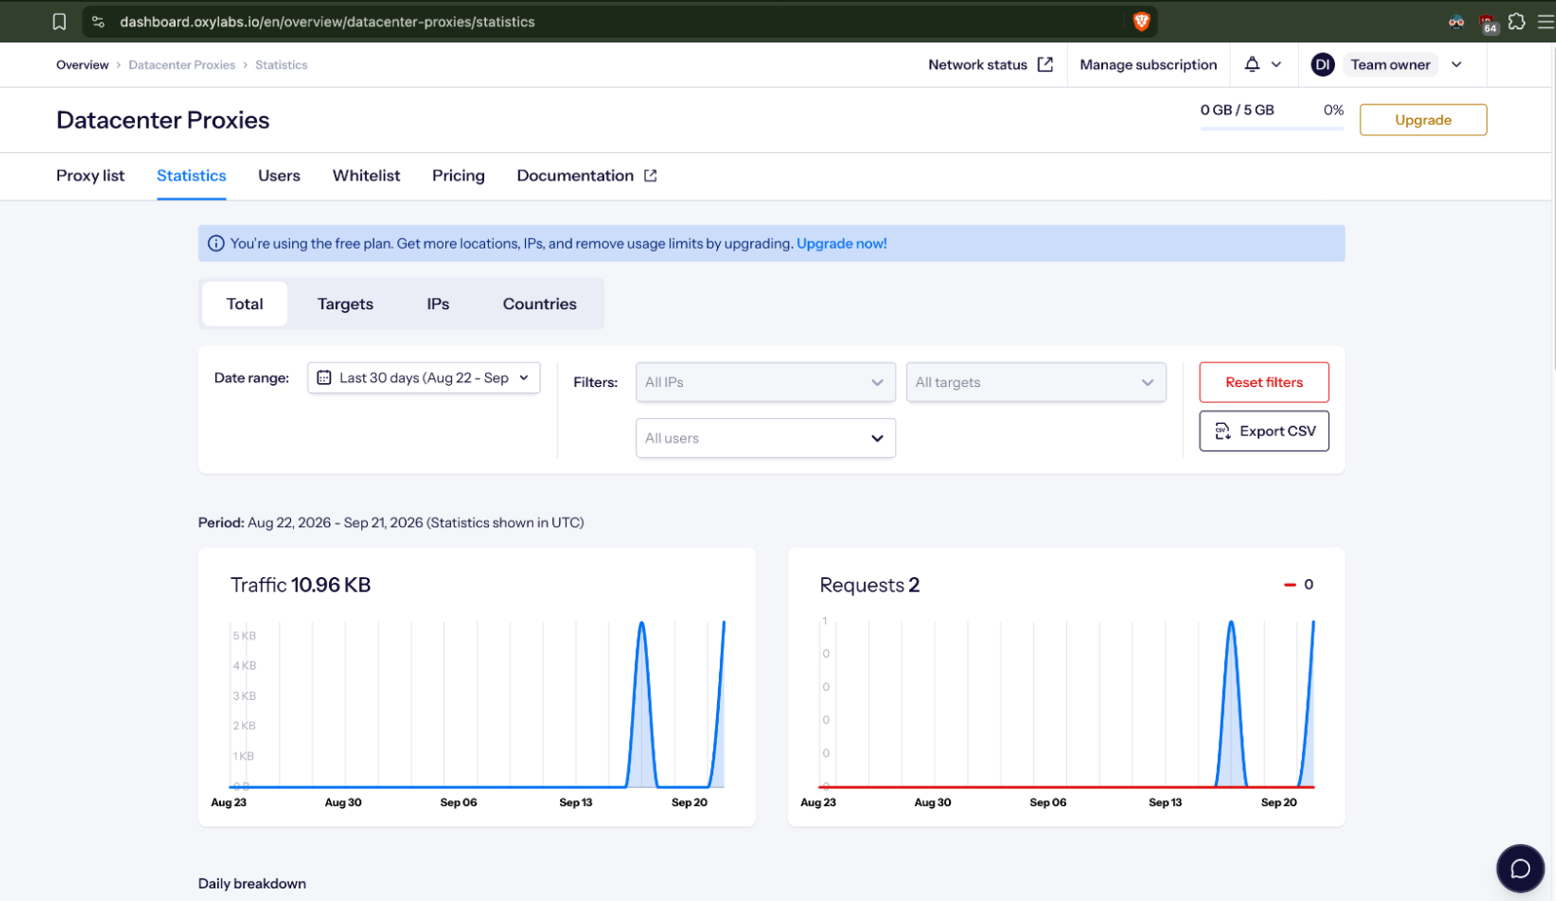1556x901 pixels.
Task: Click the Export CSV button
Action: tap(1264, 431)
